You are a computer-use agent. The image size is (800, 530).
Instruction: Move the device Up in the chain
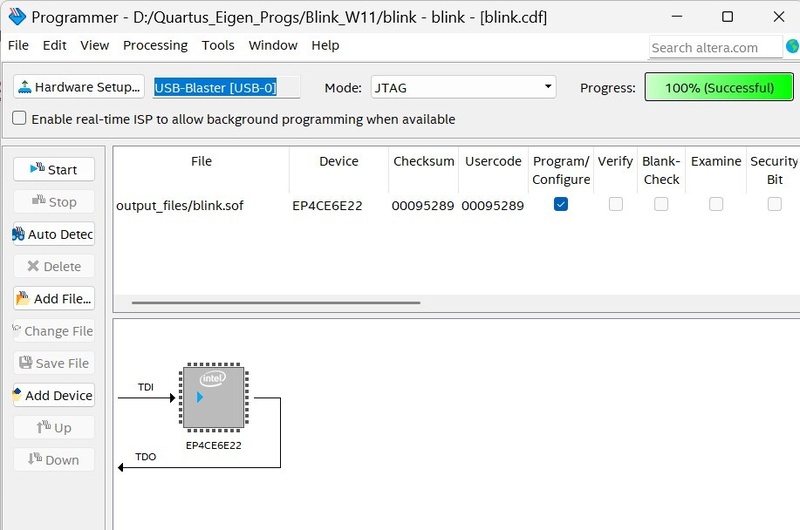54,427
